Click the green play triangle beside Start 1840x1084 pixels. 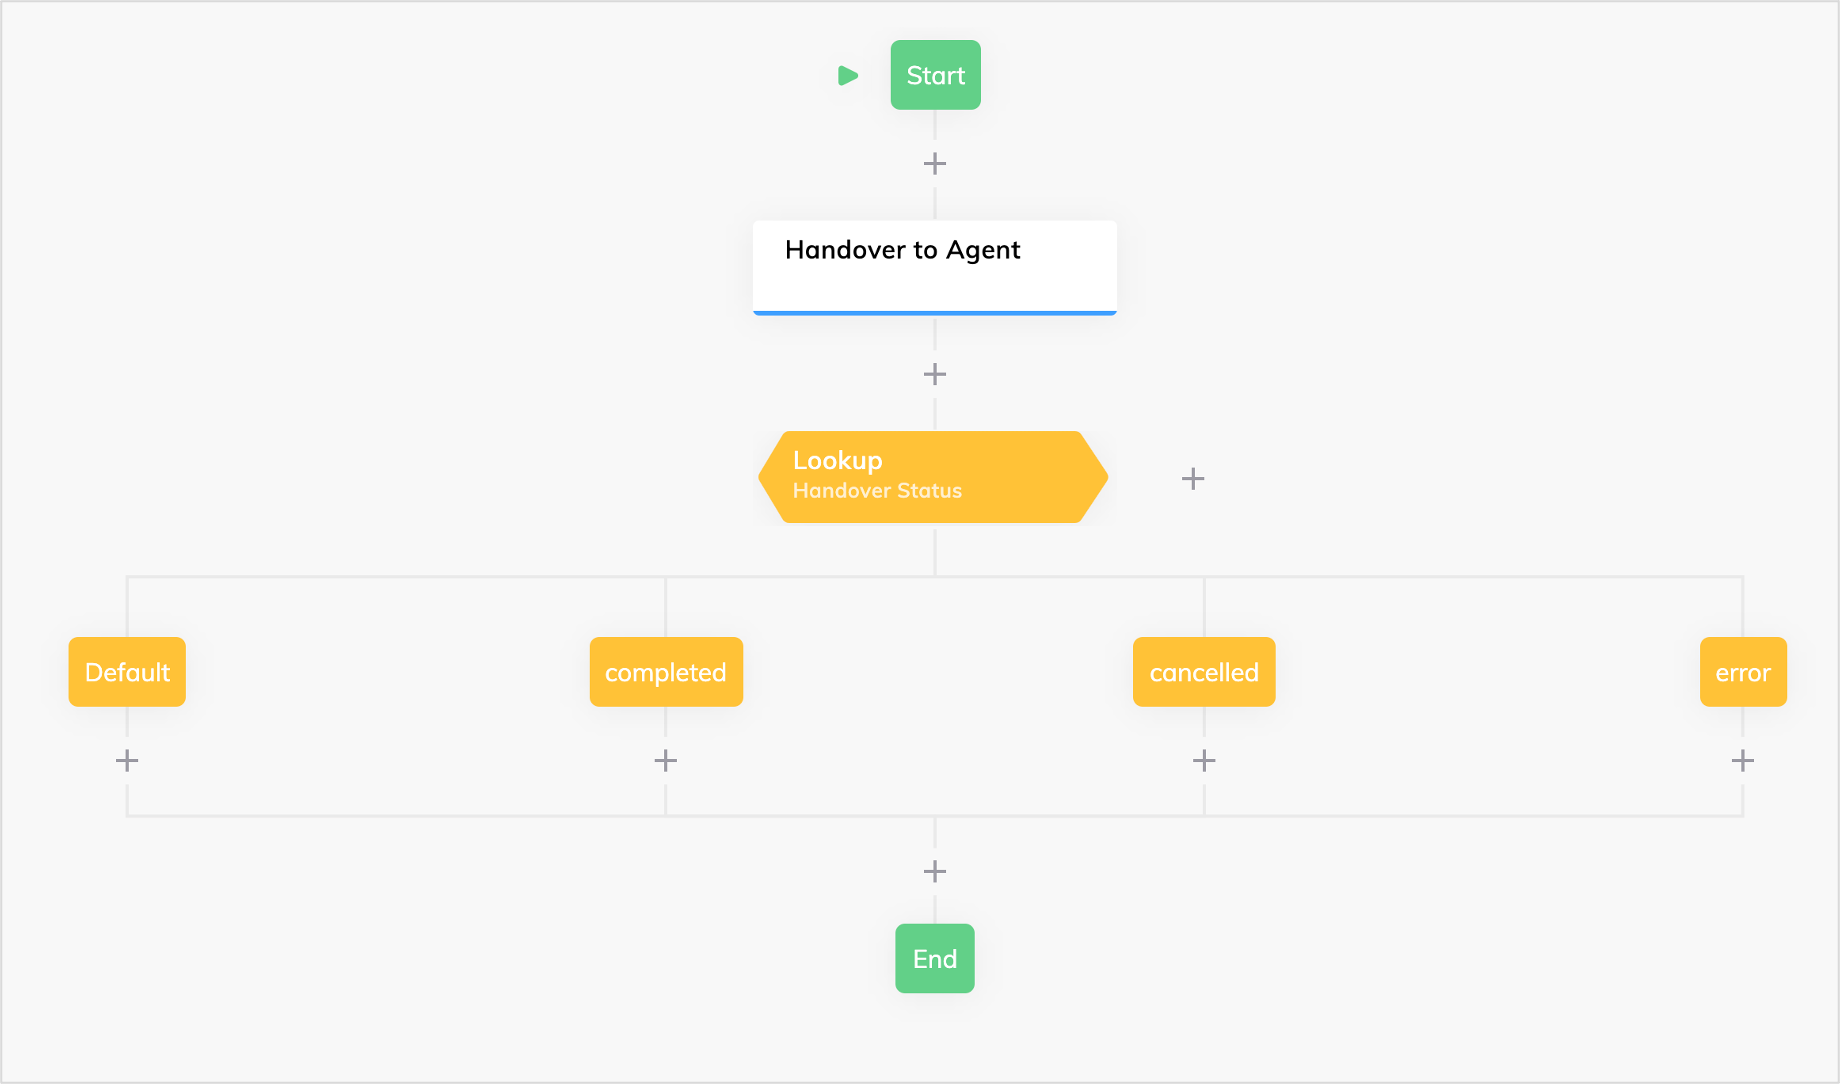[848, 76]
